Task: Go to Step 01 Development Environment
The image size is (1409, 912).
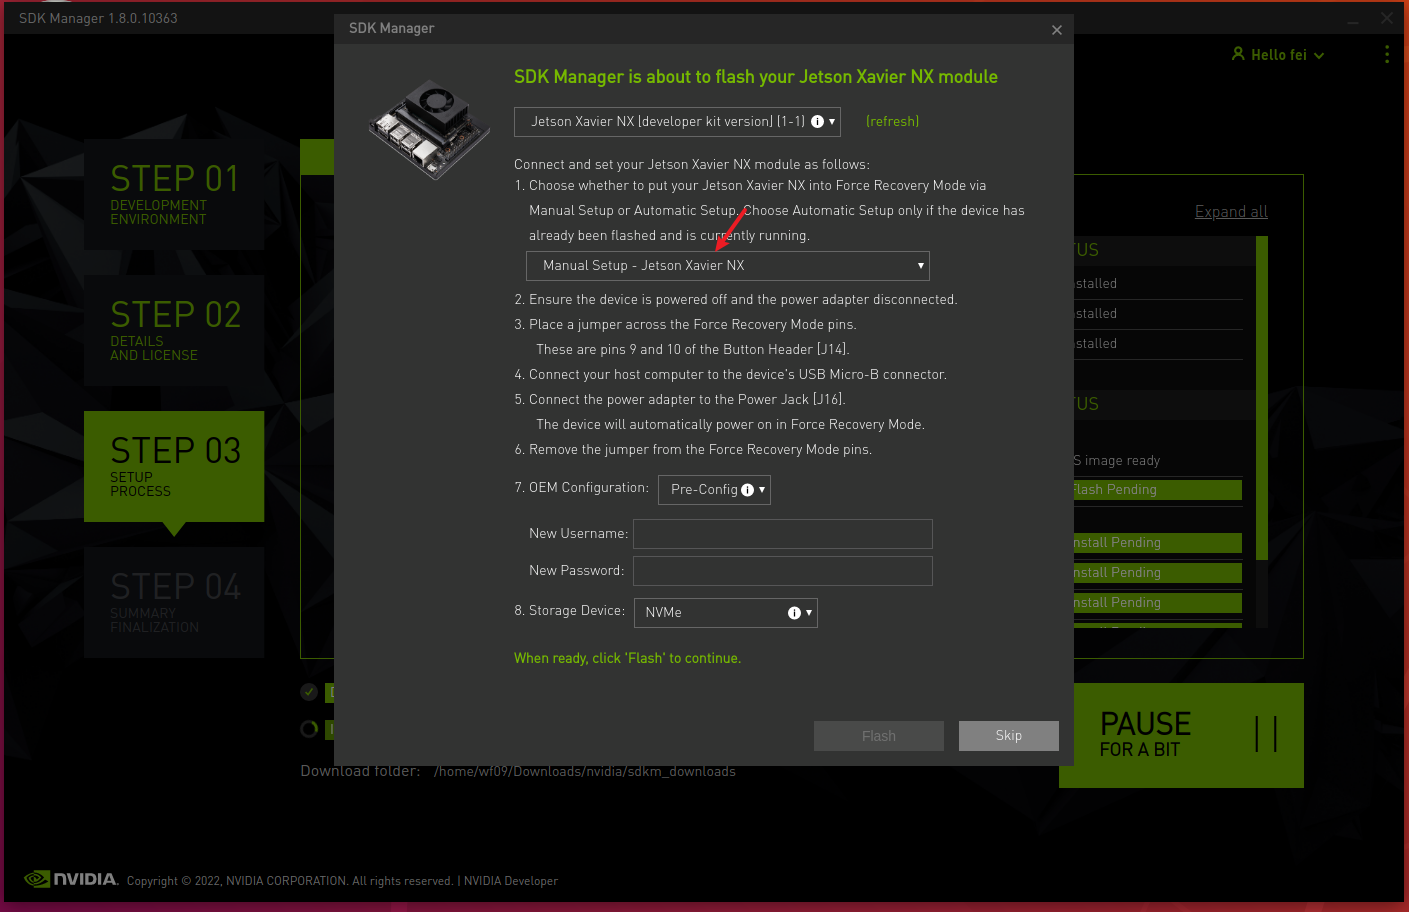Action: point(174,194)
